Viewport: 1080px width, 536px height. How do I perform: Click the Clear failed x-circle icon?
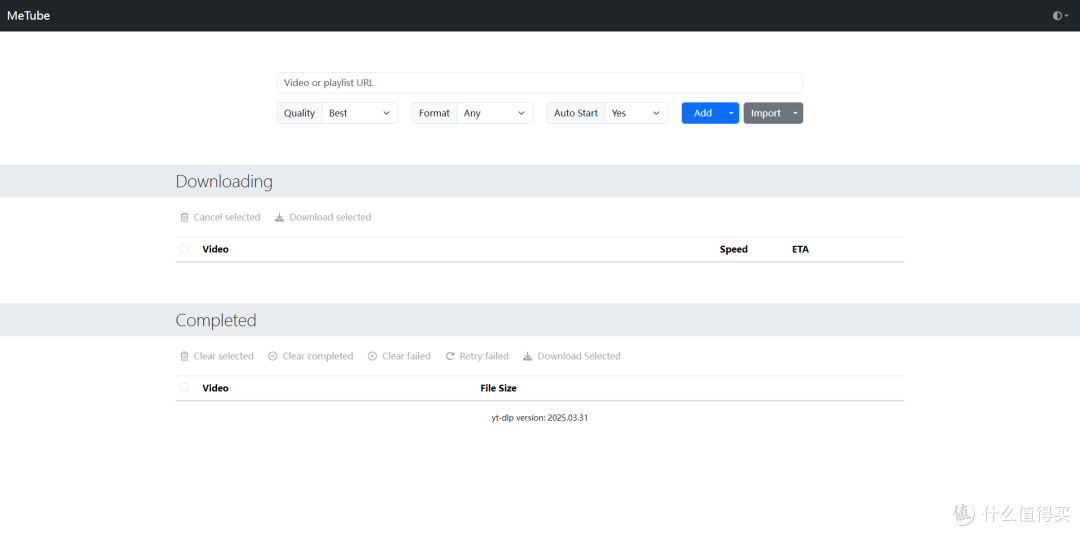point(373,356)
